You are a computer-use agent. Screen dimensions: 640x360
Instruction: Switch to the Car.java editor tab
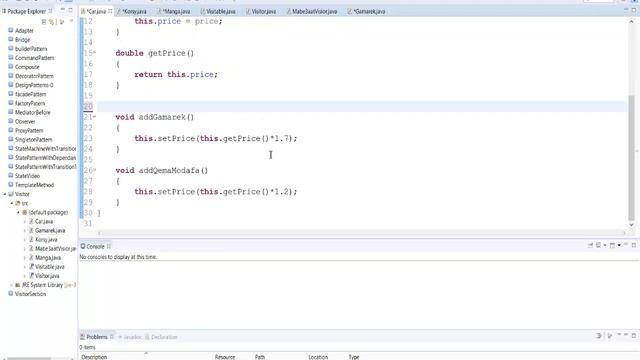[x=96, y=11]
